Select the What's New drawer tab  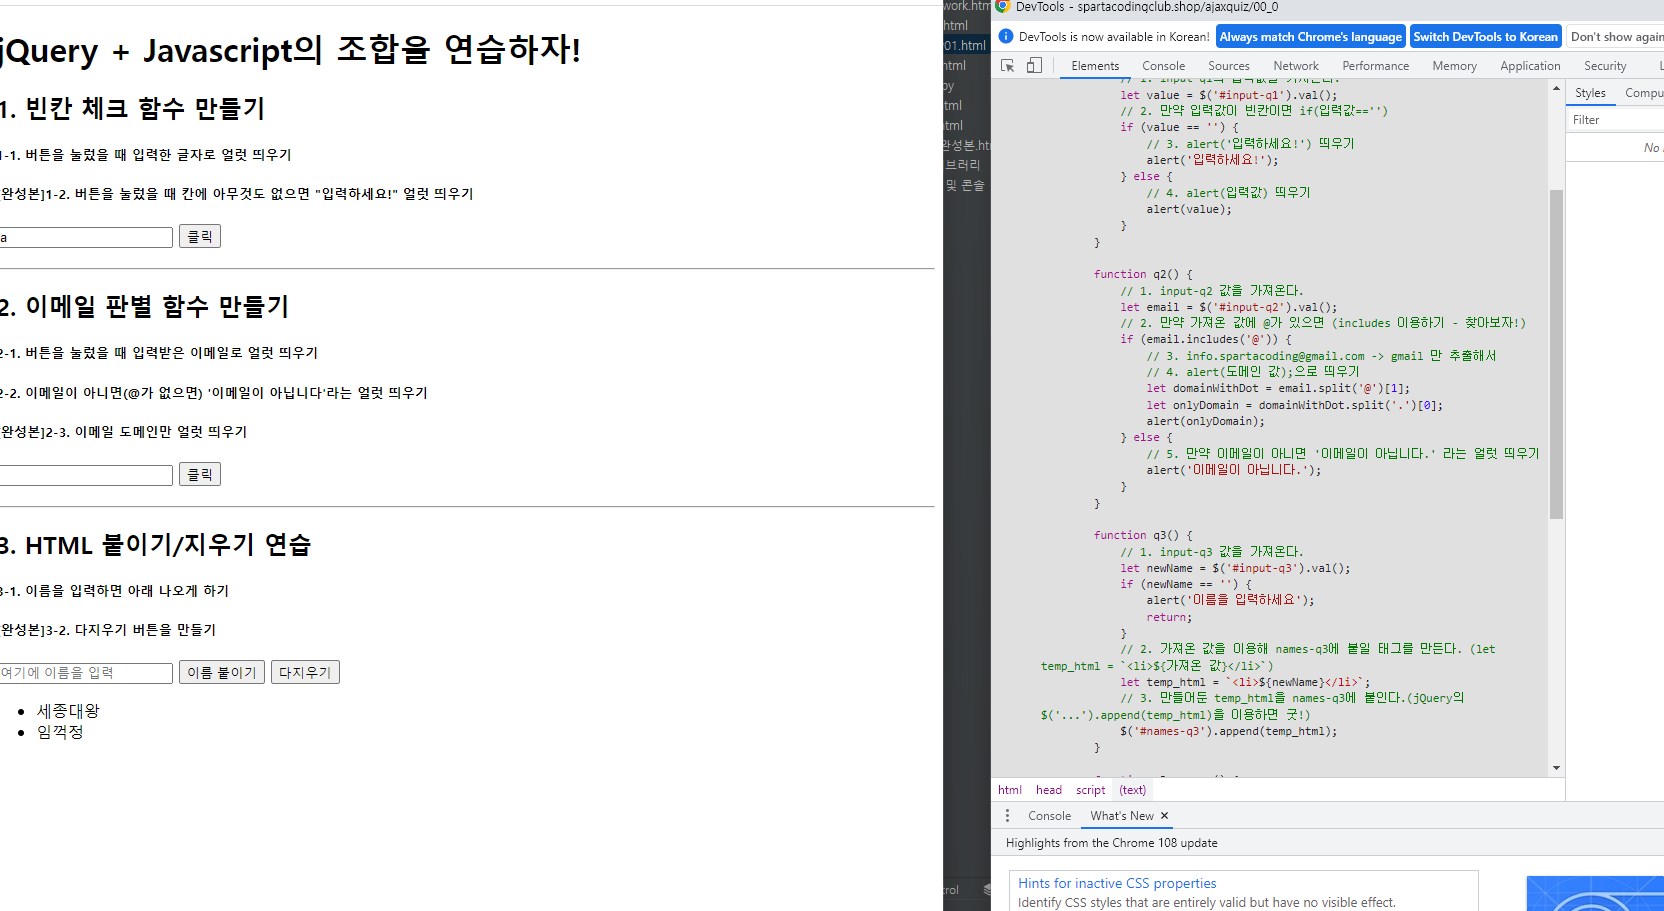(x=1122, y=816)
